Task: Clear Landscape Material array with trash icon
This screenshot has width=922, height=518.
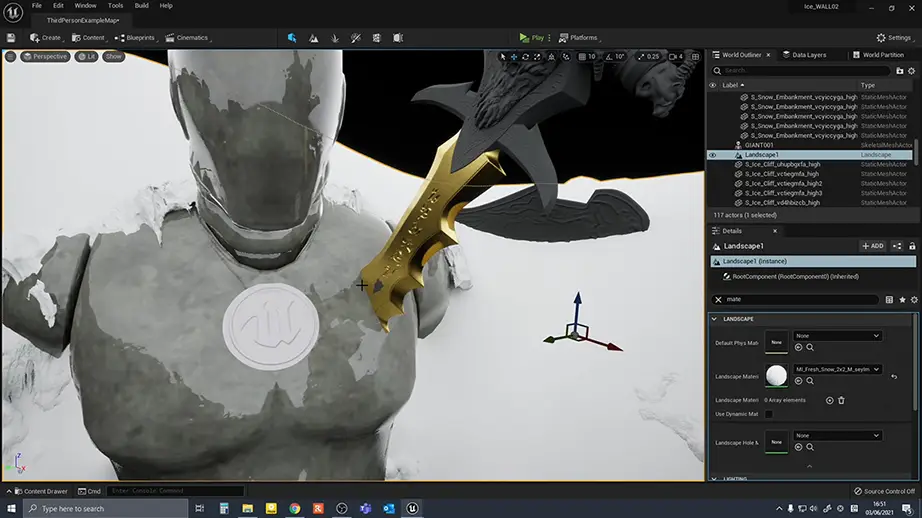Action: [x=841, y=400]
